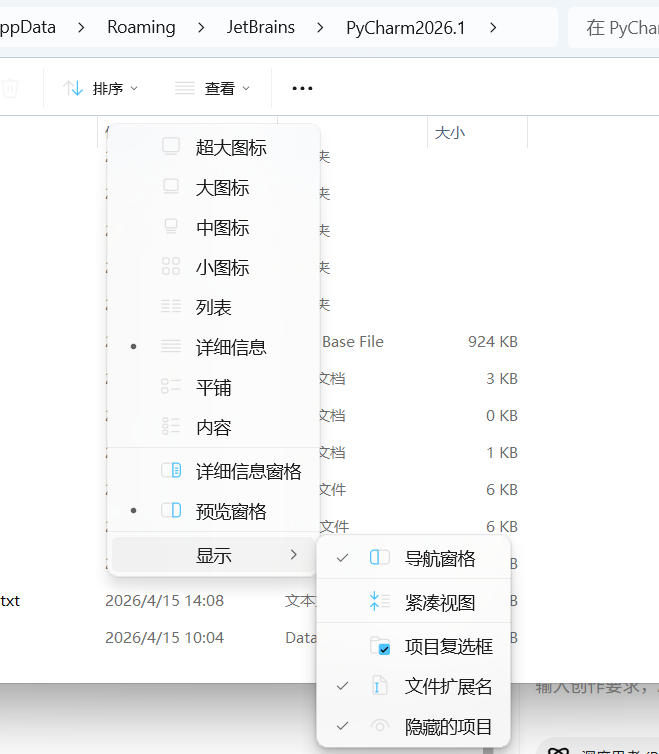This screenshot has width=659, height=754.
Task: Click the JetBrains breadcrumb segment
Action: pyautogui.click(x=261, y=27)
